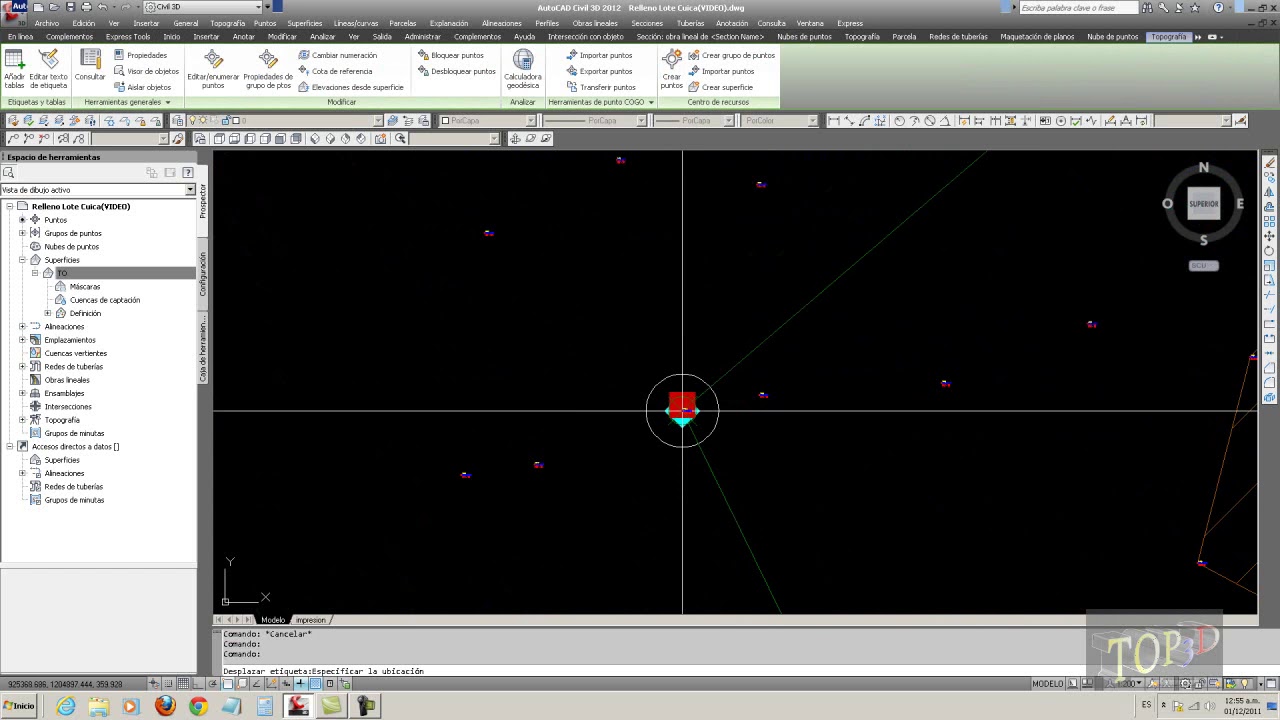Switch to the Anotar ribbon tab

pos(244,37)
